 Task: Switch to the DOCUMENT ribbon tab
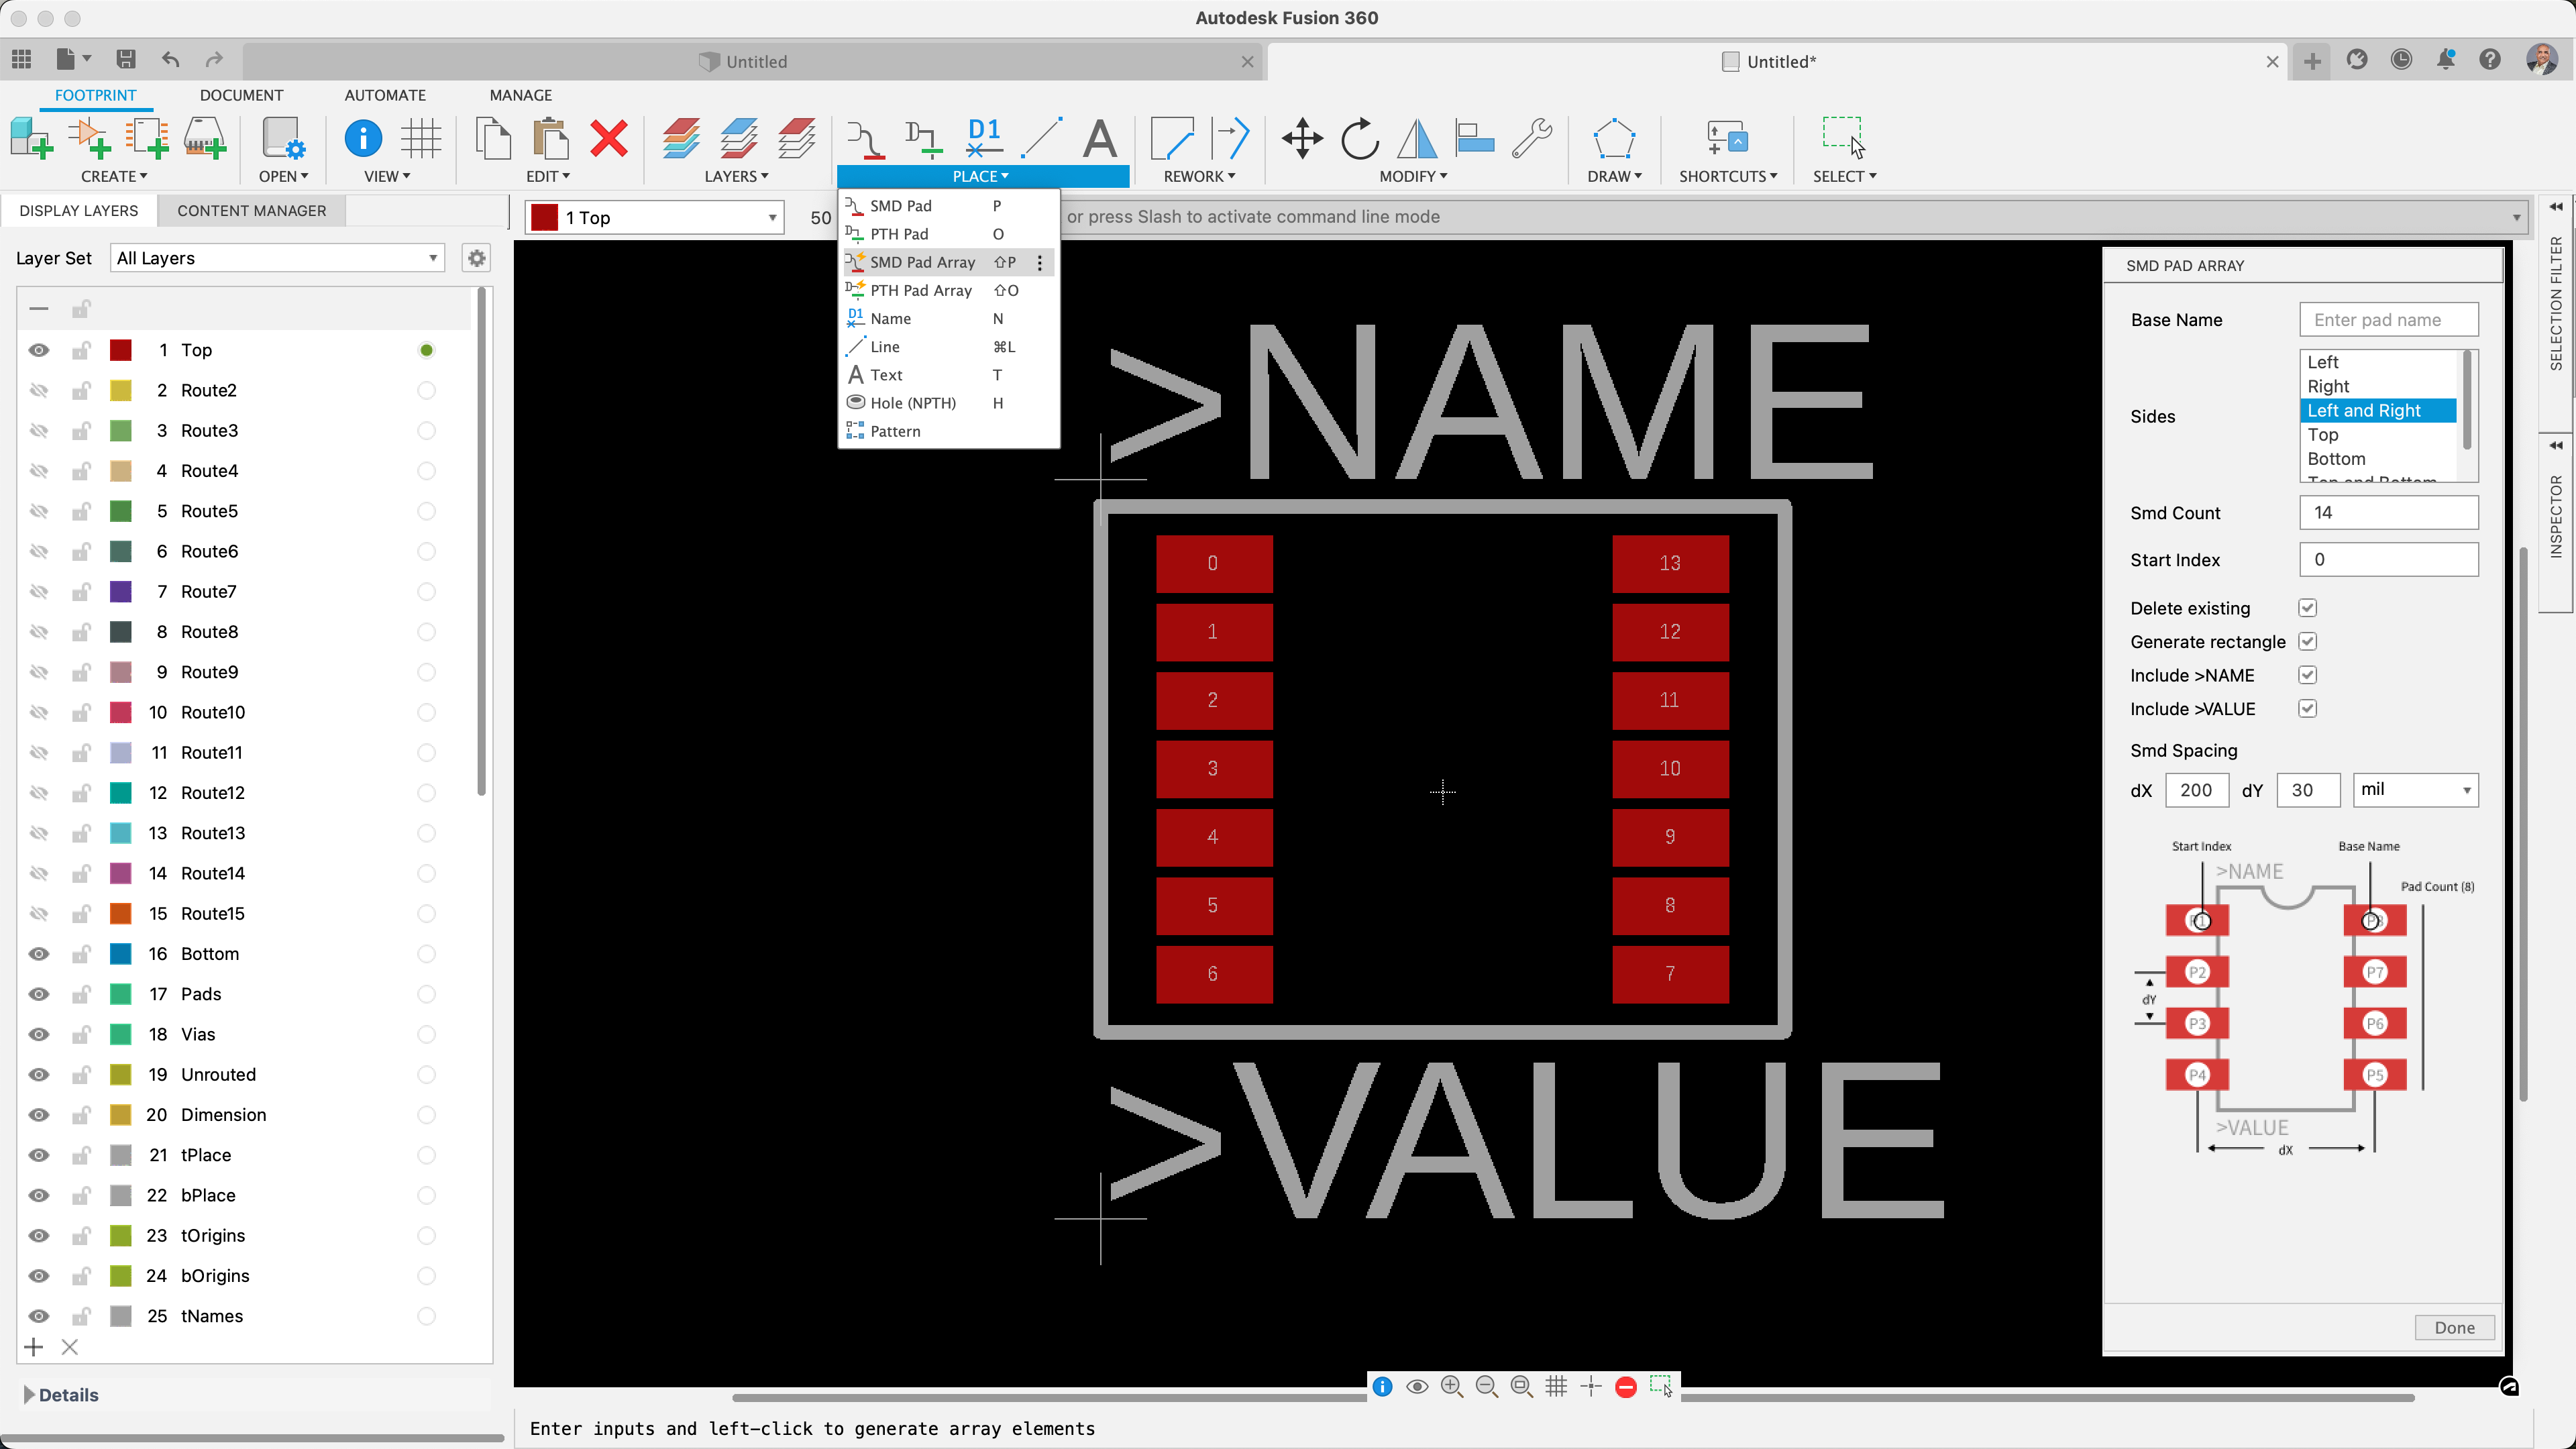pyautogui.click(x=241, y=95)
